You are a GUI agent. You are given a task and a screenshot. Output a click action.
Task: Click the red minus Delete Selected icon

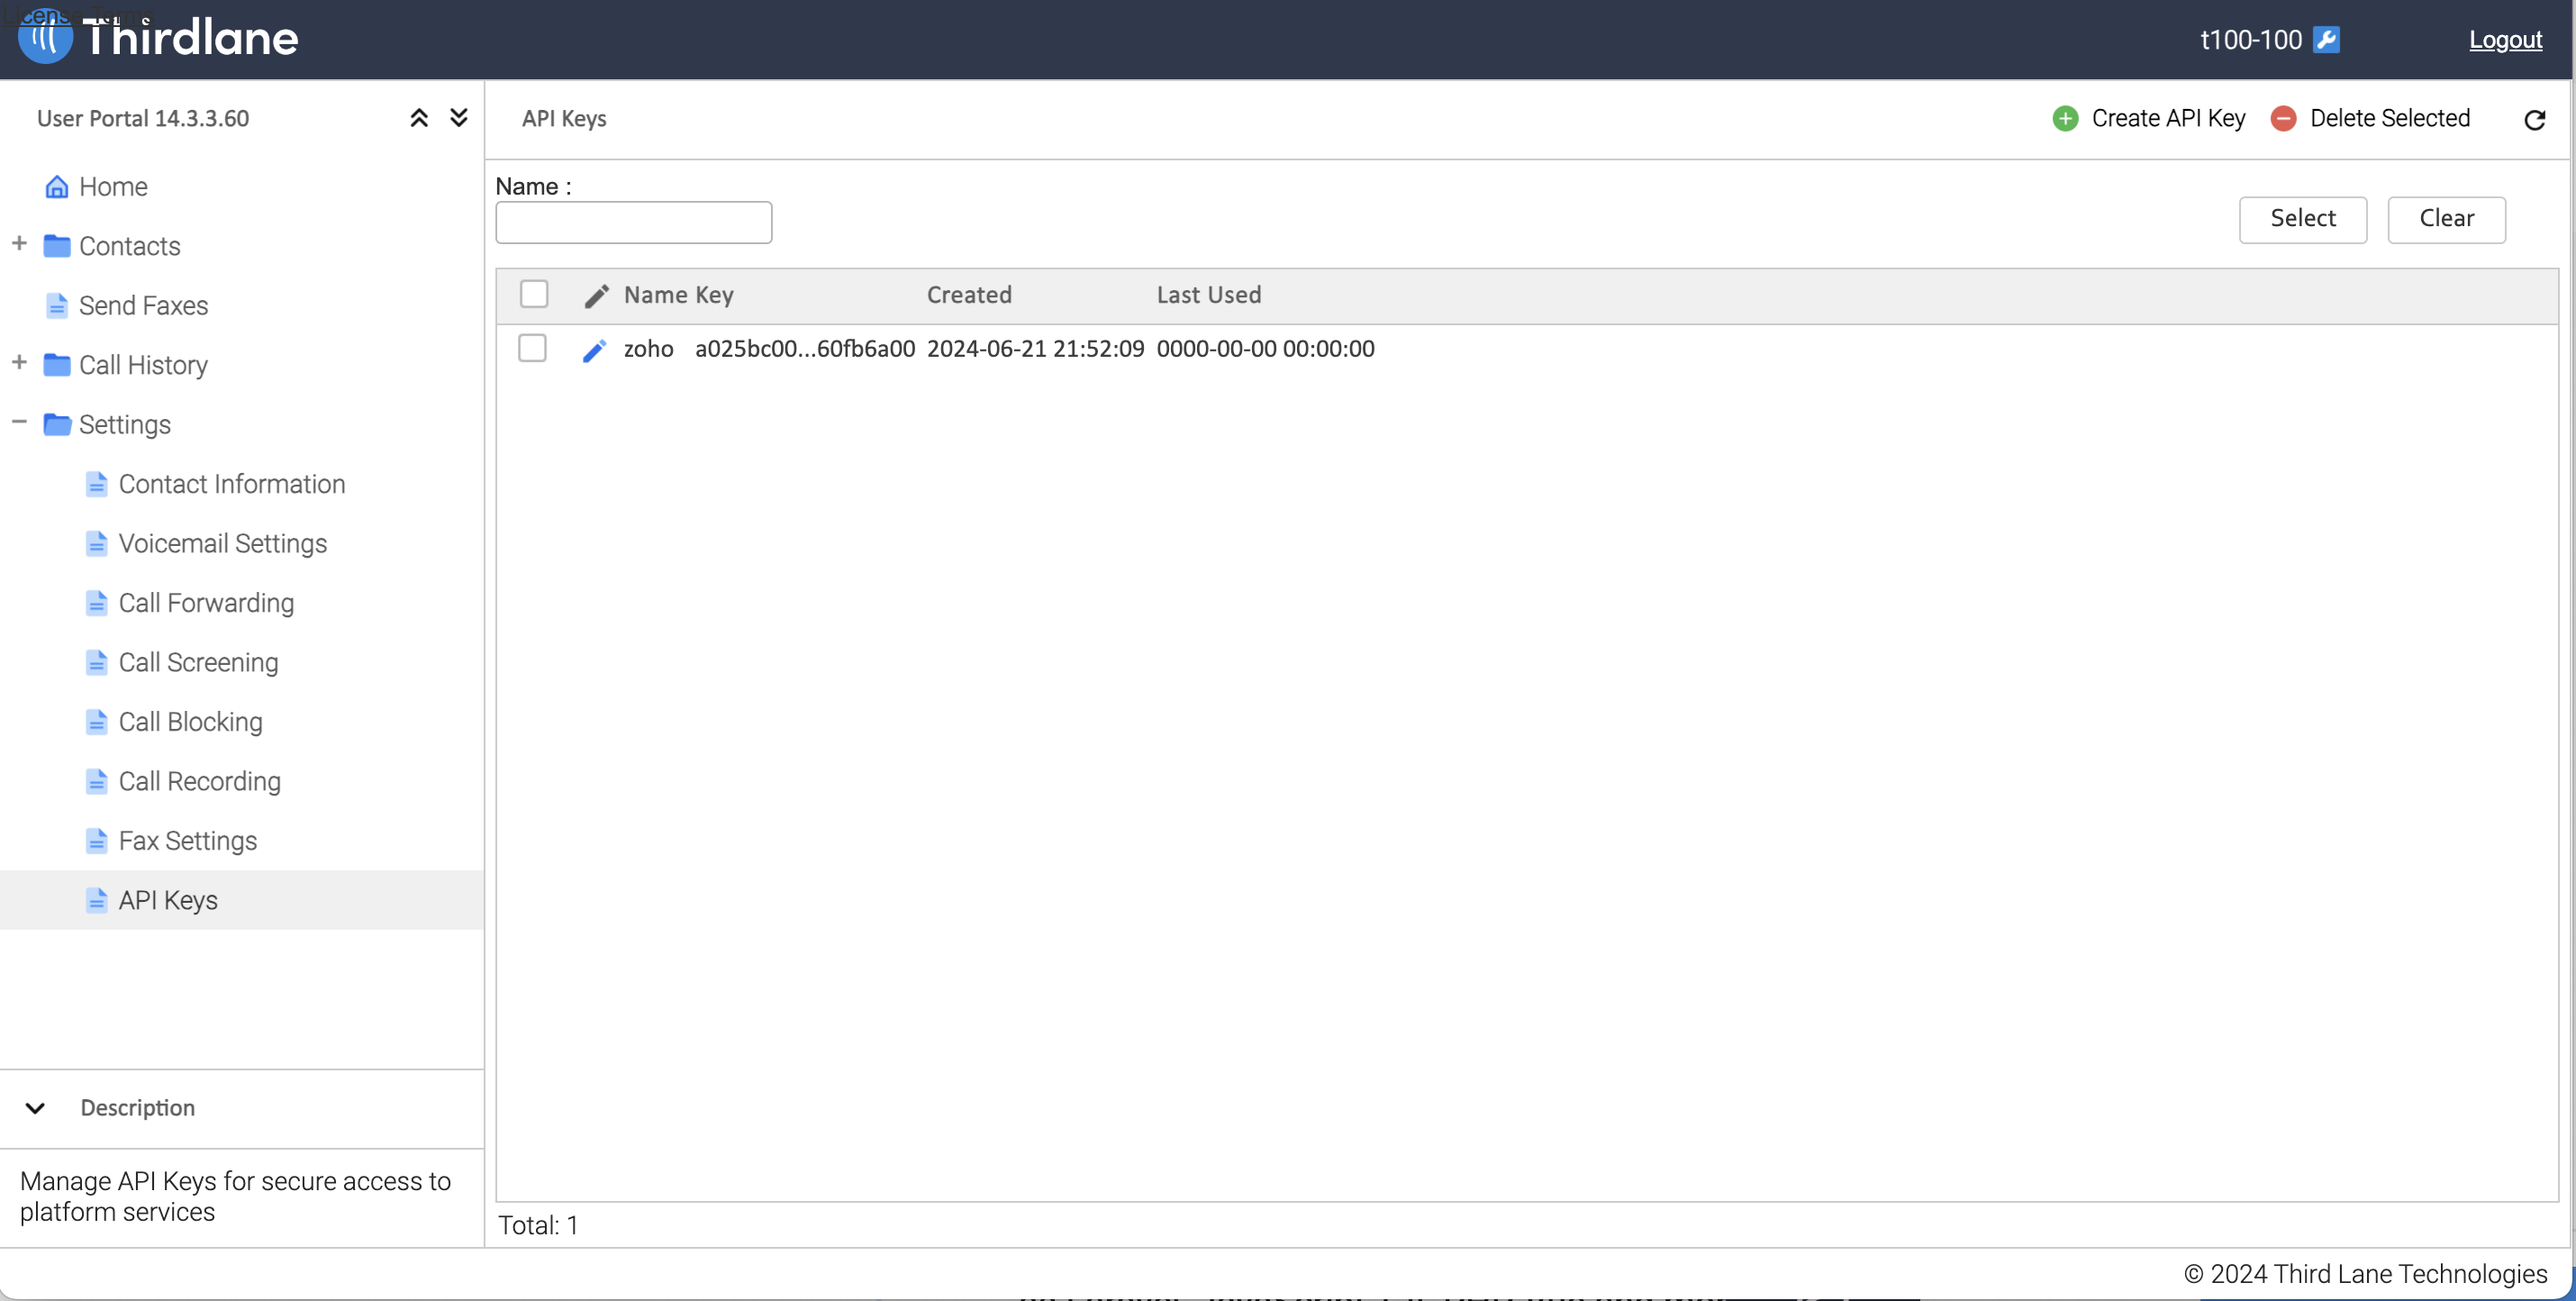[2283, 119]
